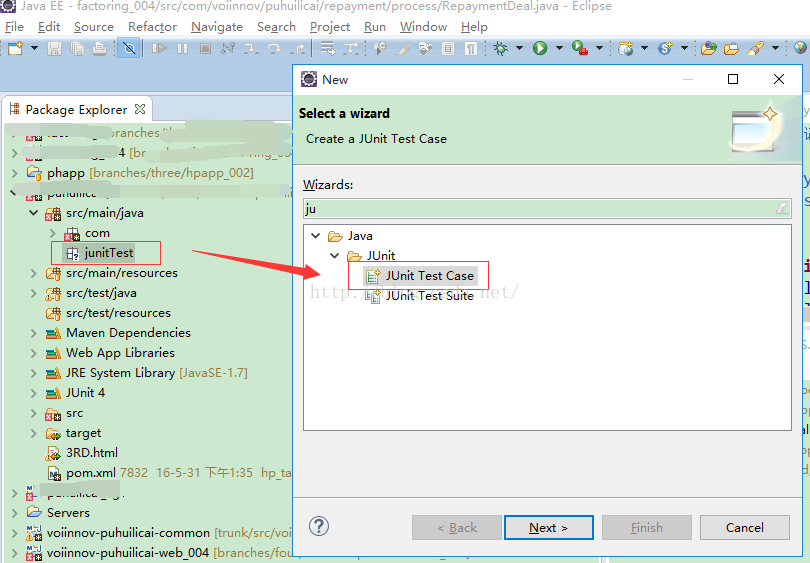Toggle the Use Step Filters icon
Viewport: 810px width, 563px height.
click(351, 49)
